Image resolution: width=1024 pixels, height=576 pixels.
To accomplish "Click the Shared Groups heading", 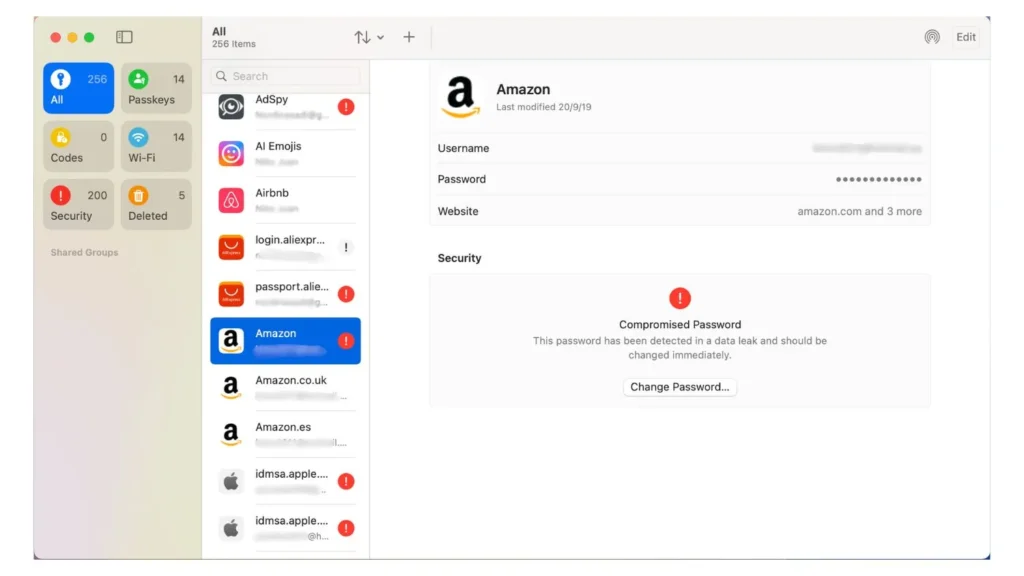I will [84, 253].
